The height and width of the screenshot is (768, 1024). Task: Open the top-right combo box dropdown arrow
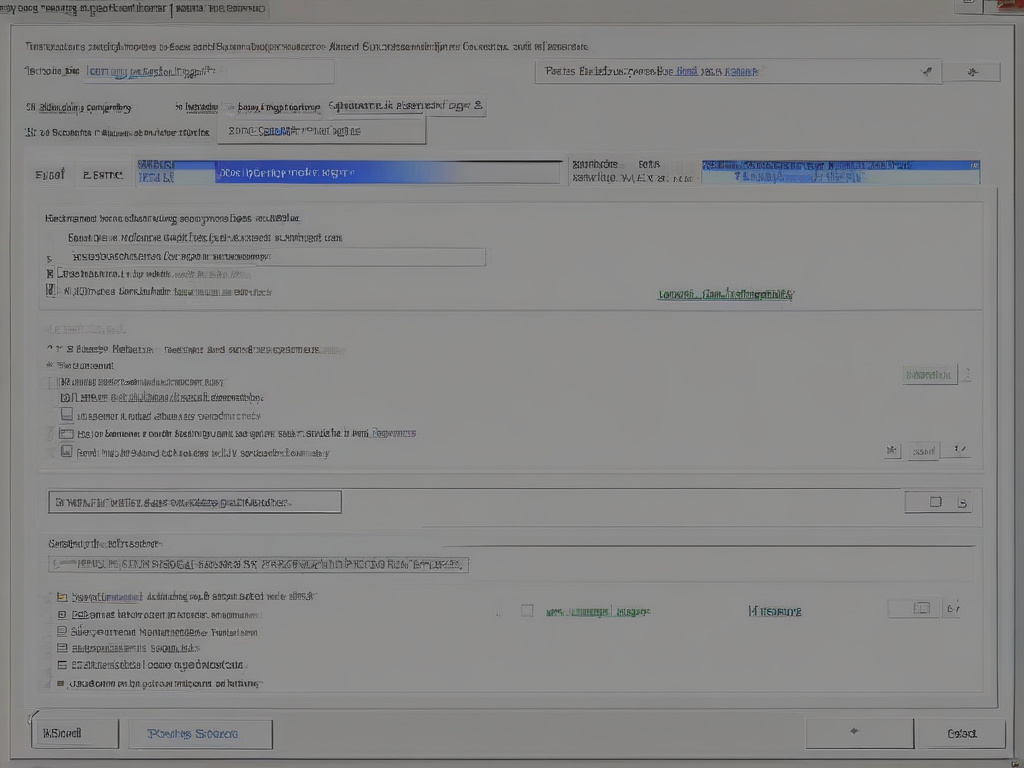coord(926,72)
